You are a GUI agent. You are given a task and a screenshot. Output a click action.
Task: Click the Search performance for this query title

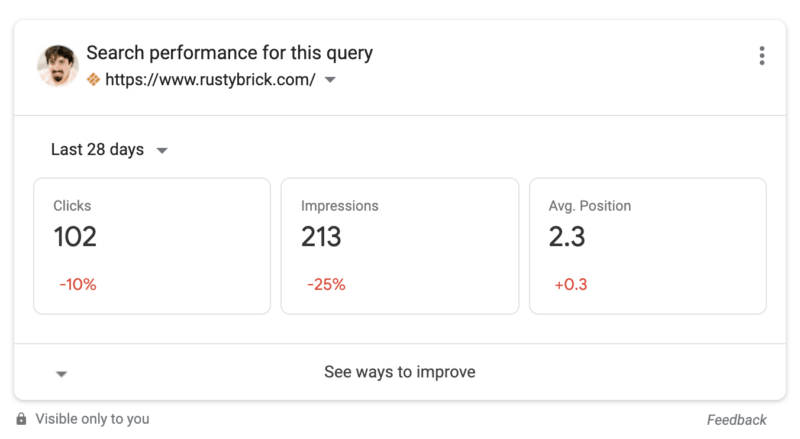point(229,53)
